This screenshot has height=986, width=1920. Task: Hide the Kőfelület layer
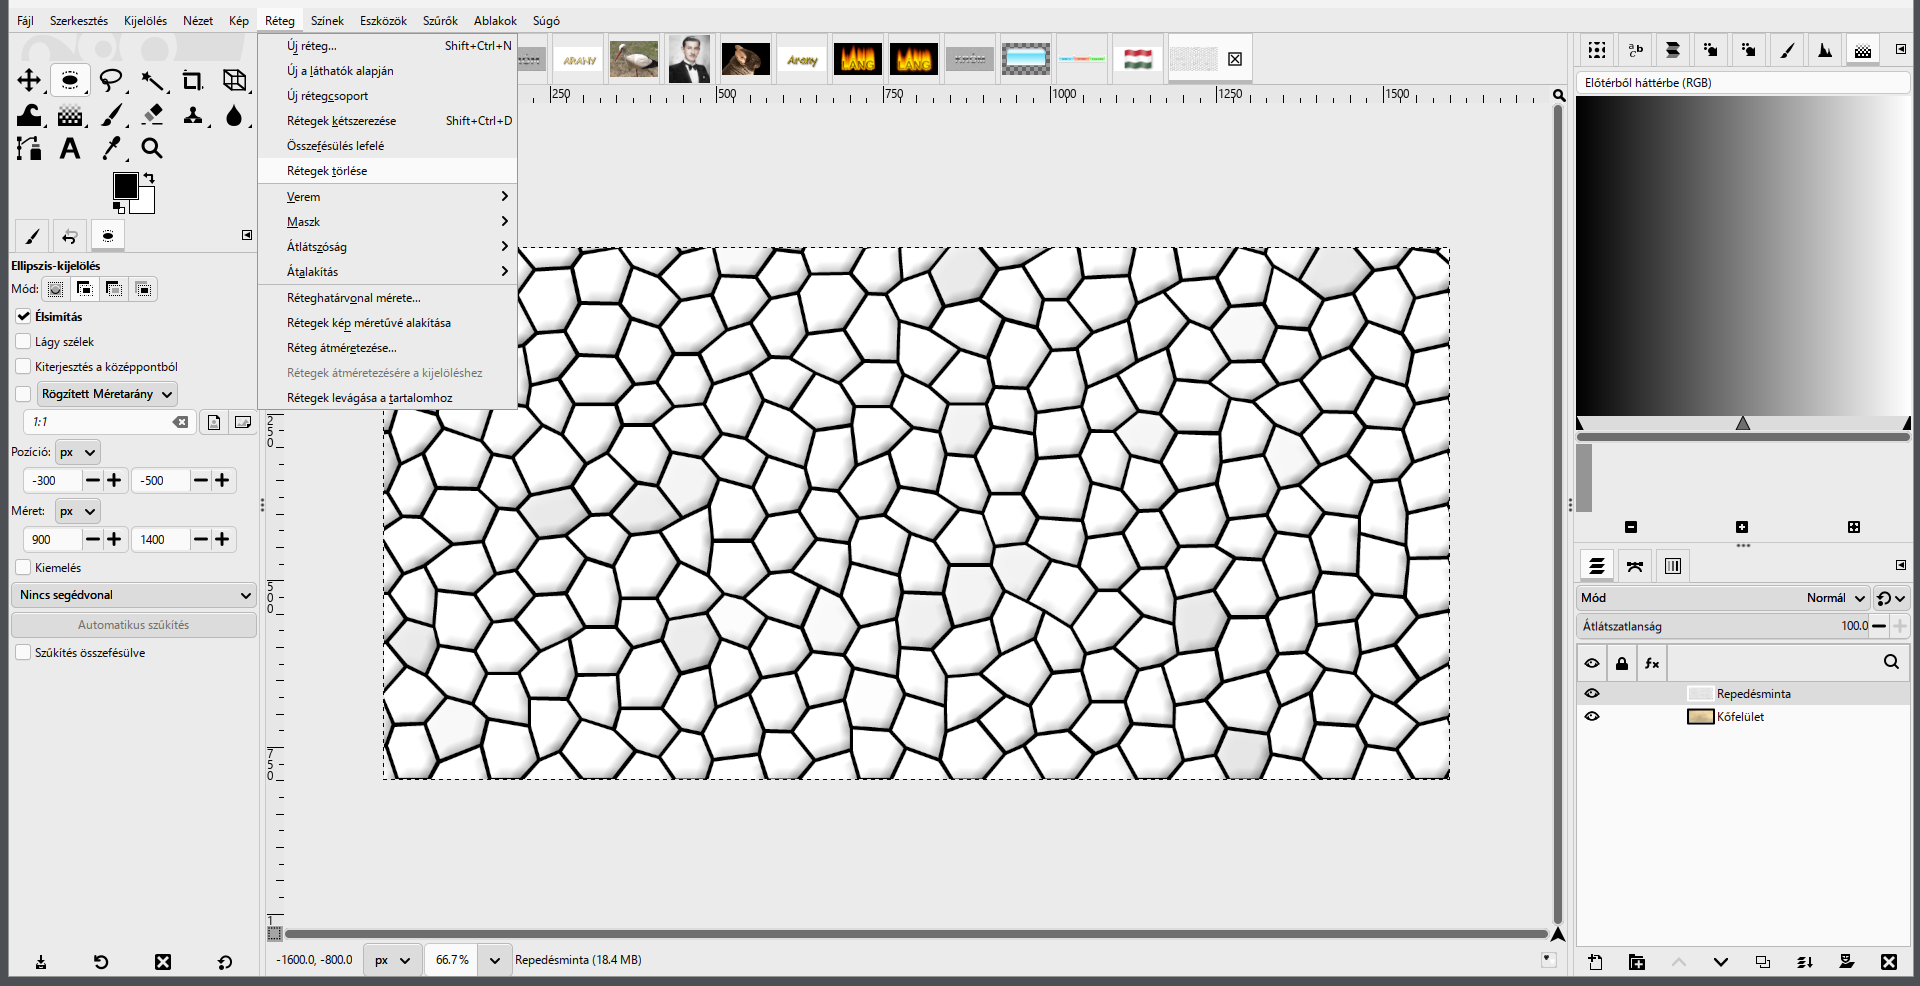click(x=1592, y=716)
